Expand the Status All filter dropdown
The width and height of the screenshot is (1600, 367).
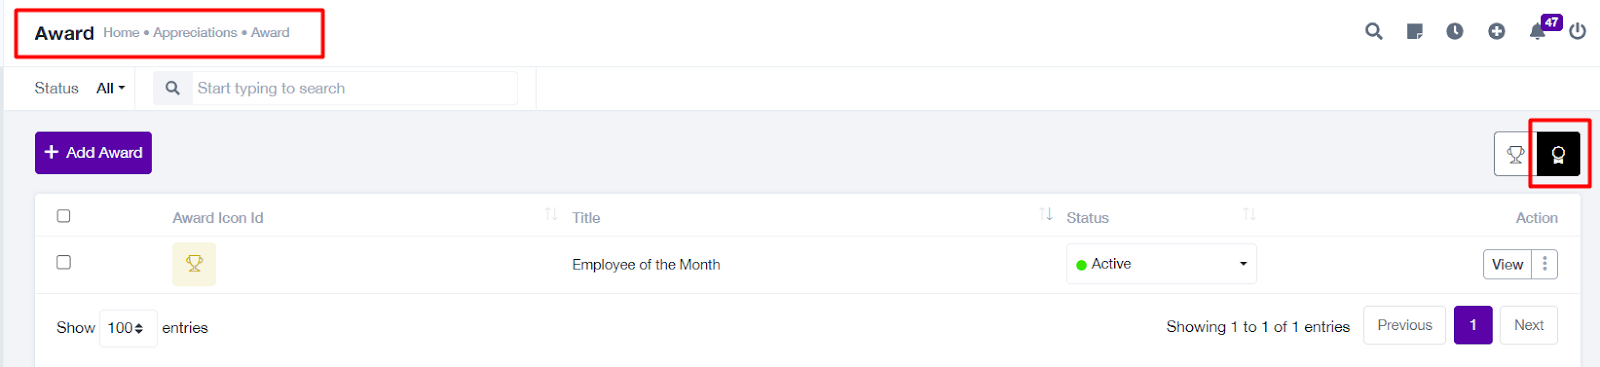click(x=110, y=88)
